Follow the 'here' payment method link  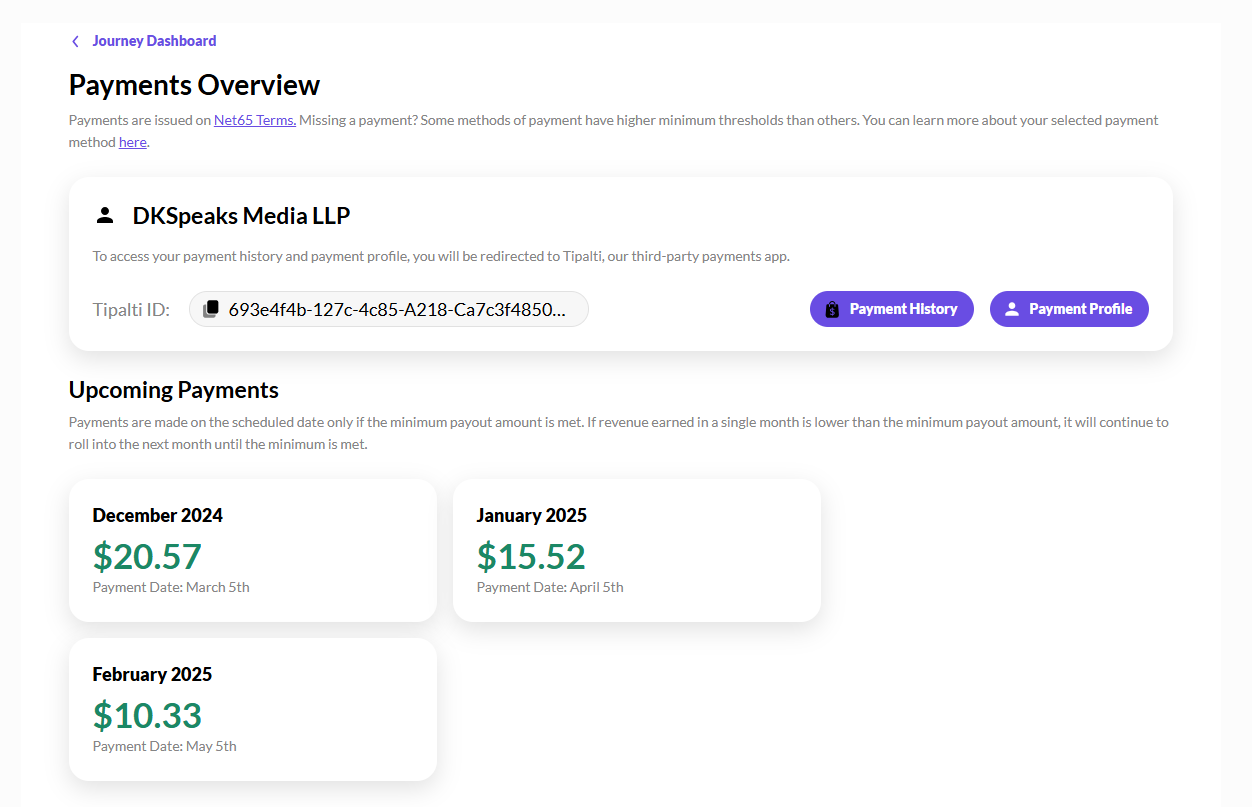(x=132, y=142)
